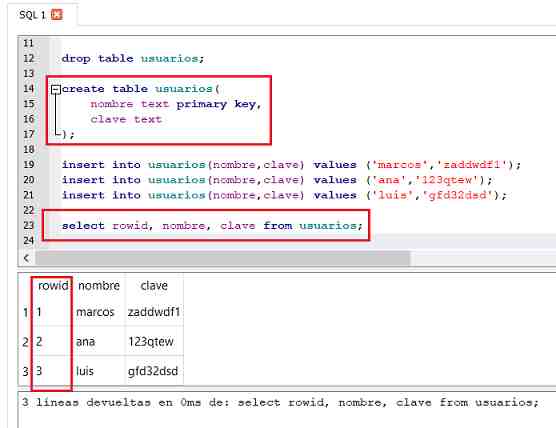556x428 pixels.
Task: Click the left arrow of horizontal scrollbar
Action: pos(26,258)
